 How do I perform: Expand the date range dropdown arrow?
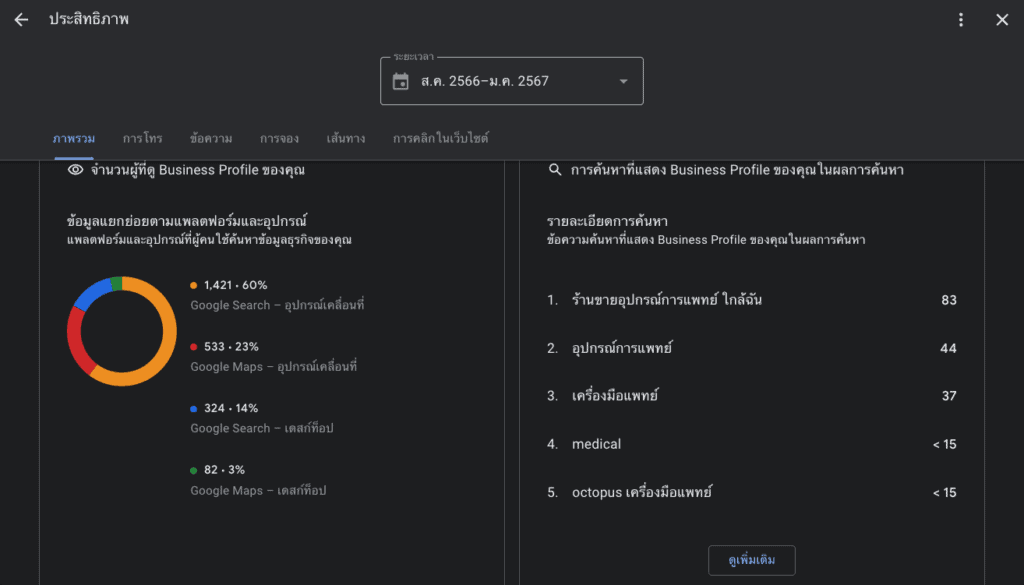[x=623, y=82]
